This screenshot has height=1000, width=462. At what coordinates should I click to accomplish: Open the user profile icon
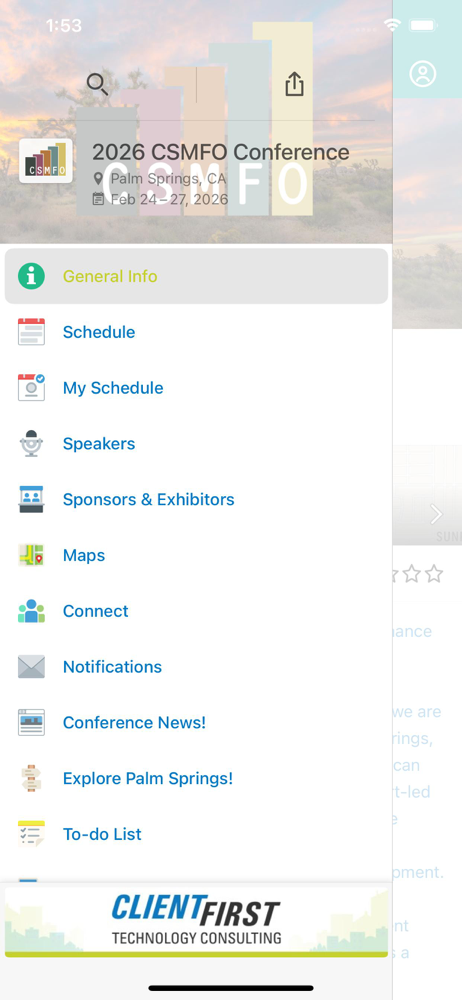pos(422,74)
